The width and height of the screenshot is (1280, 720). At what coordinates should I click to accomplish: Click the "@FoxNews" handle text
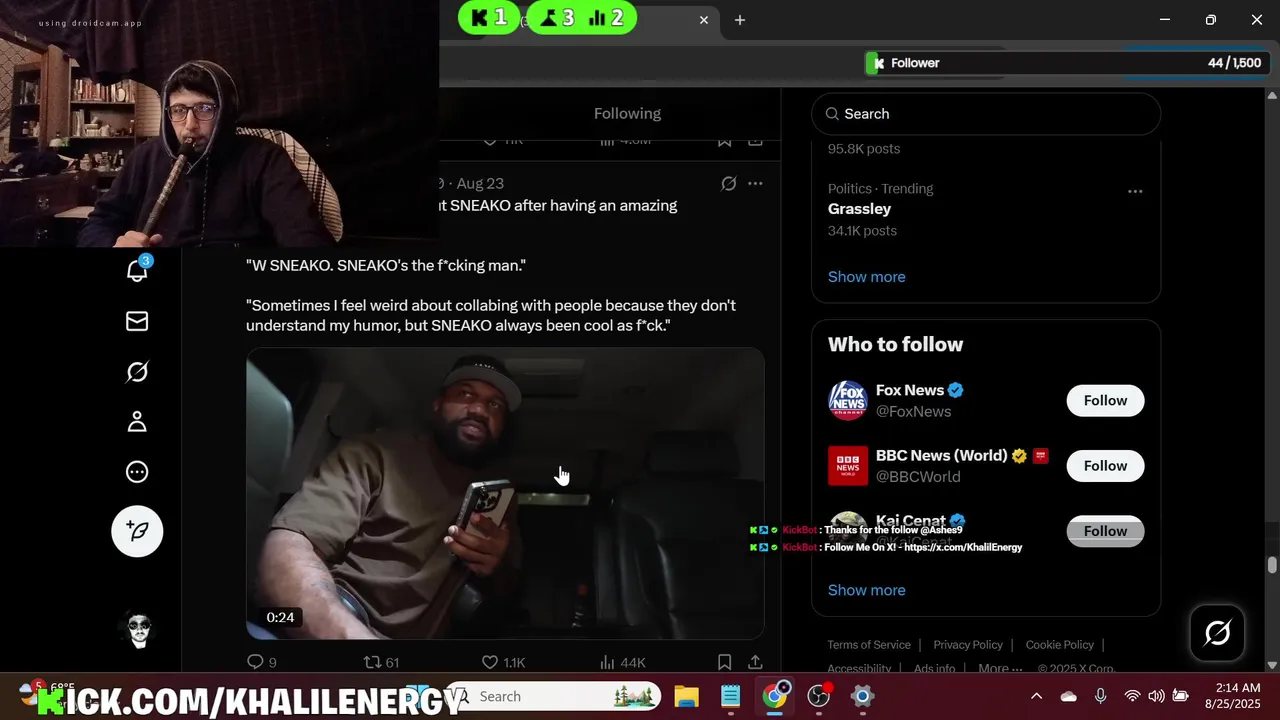click(914, 412)
